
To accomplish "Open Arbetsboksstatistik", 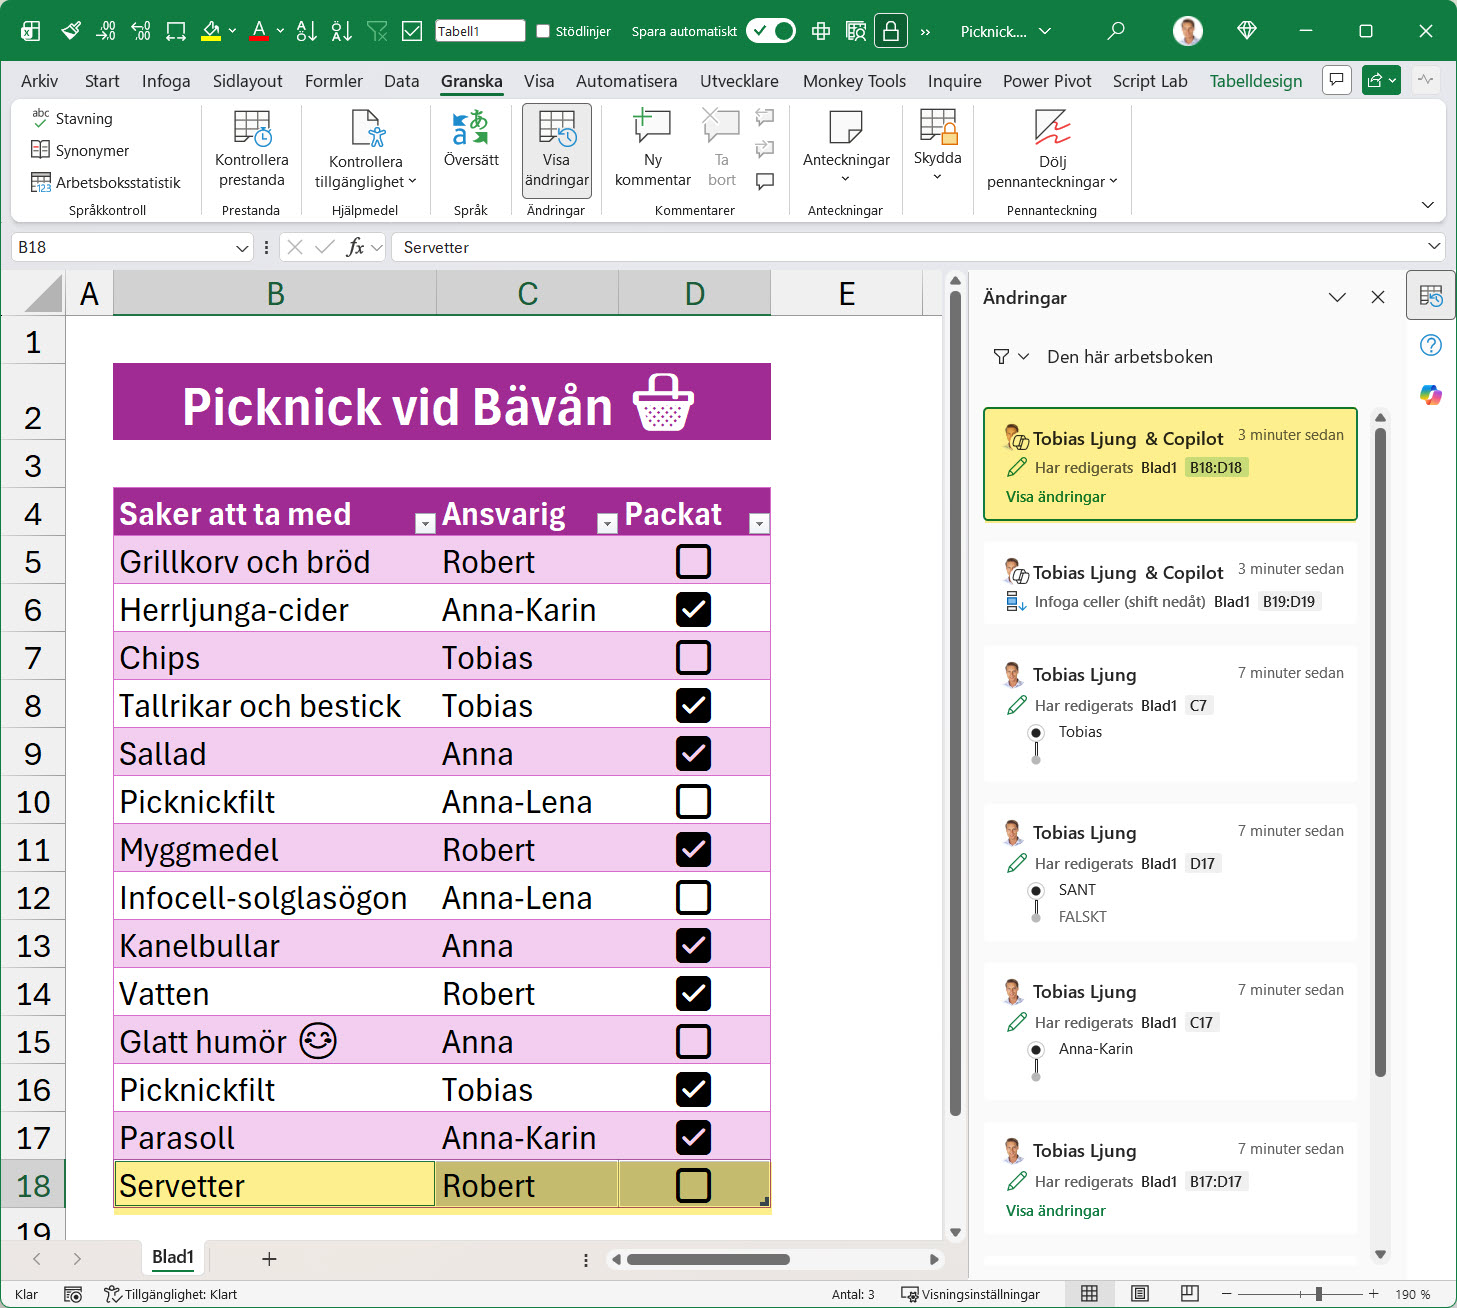I will [105, 182].
